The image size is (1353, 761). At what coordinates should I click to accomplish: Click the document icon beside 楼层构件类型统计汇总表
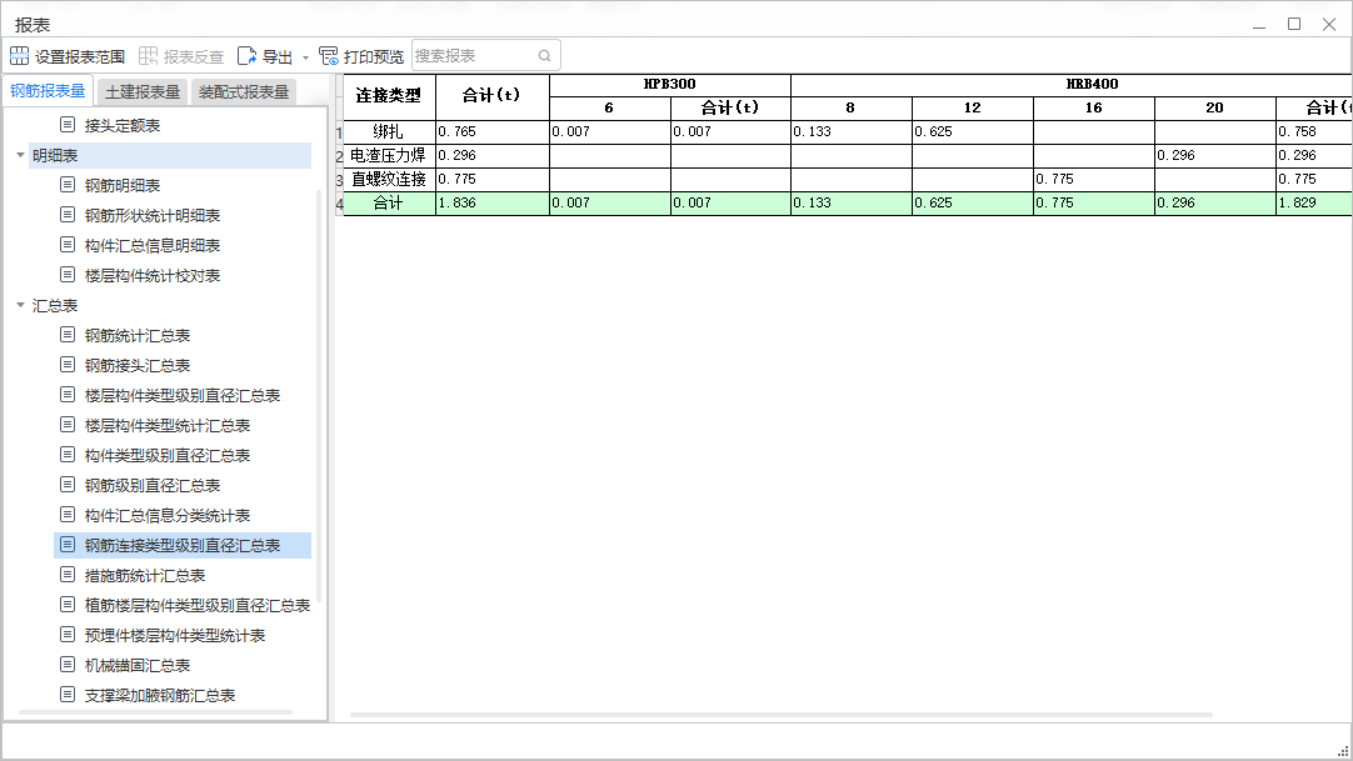click(x=67, y=425)
